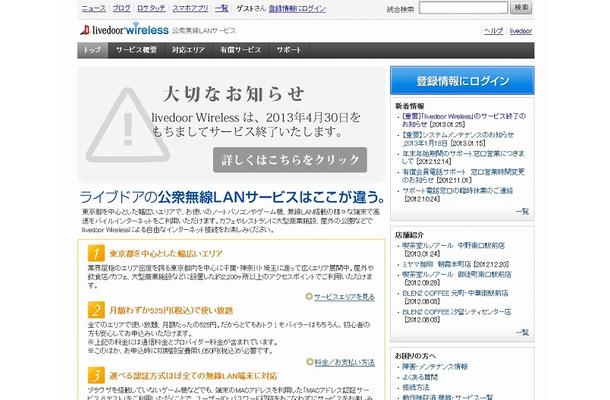The width and height of the screenshot is (610, 400).
Task: Open the トップ navigation tab
Action: point(93,50)
